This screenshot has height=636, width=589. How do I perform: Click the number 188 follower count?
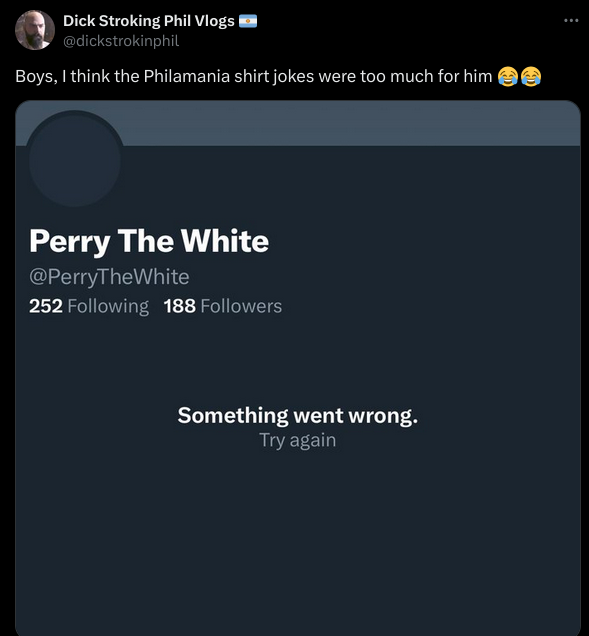click(180, 306)
